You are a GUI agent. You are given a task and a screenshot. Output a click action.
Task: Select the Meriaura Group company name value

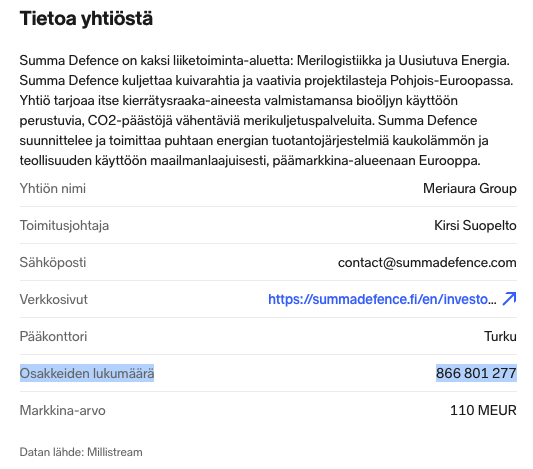[470, 188]
